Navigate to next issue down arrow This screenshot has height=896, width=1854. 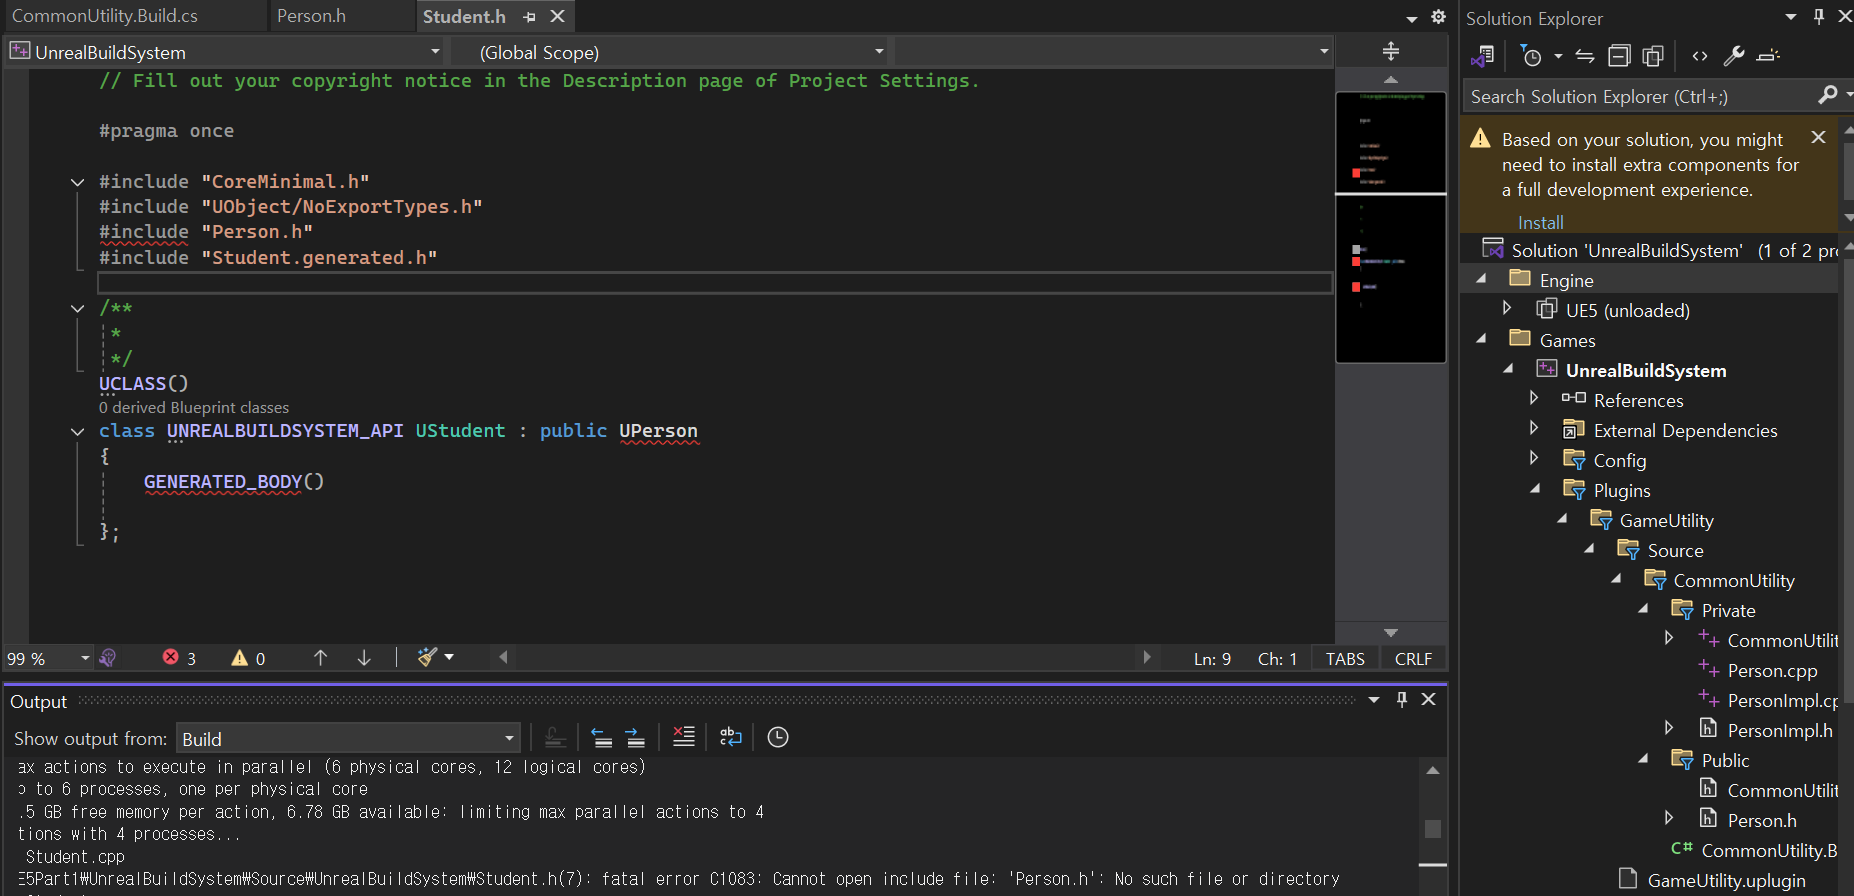click(364, 657)
